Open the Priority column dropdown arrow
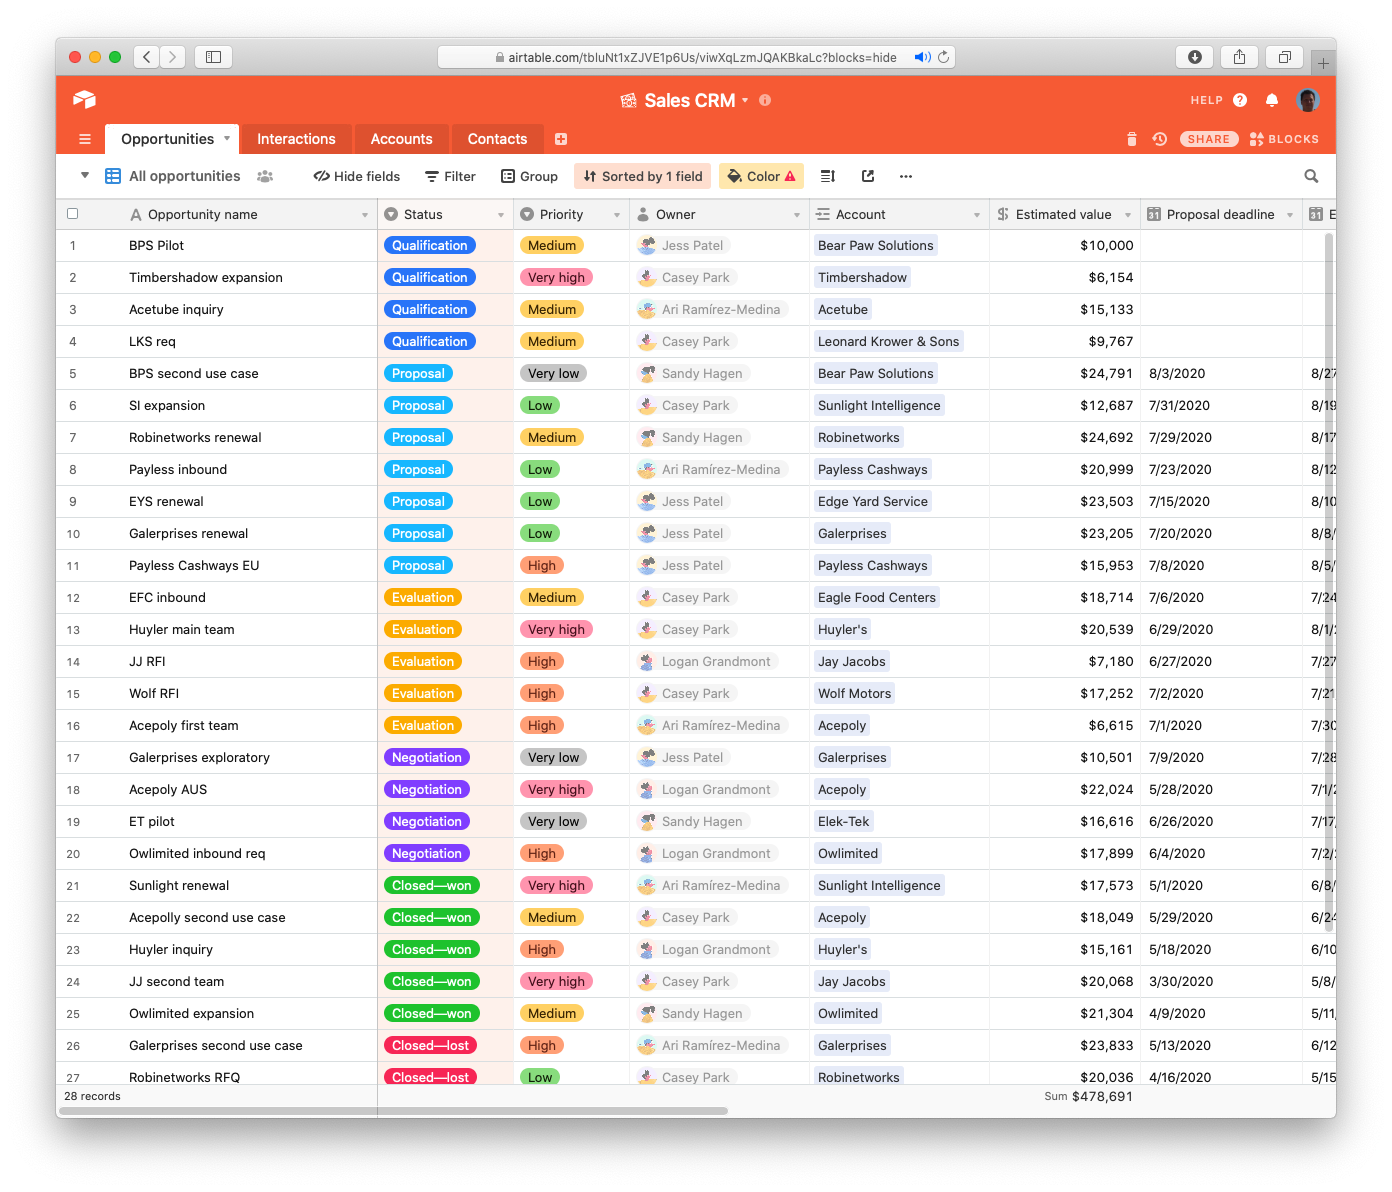This screenshot has width=1392, height=1192. point(617,215)
